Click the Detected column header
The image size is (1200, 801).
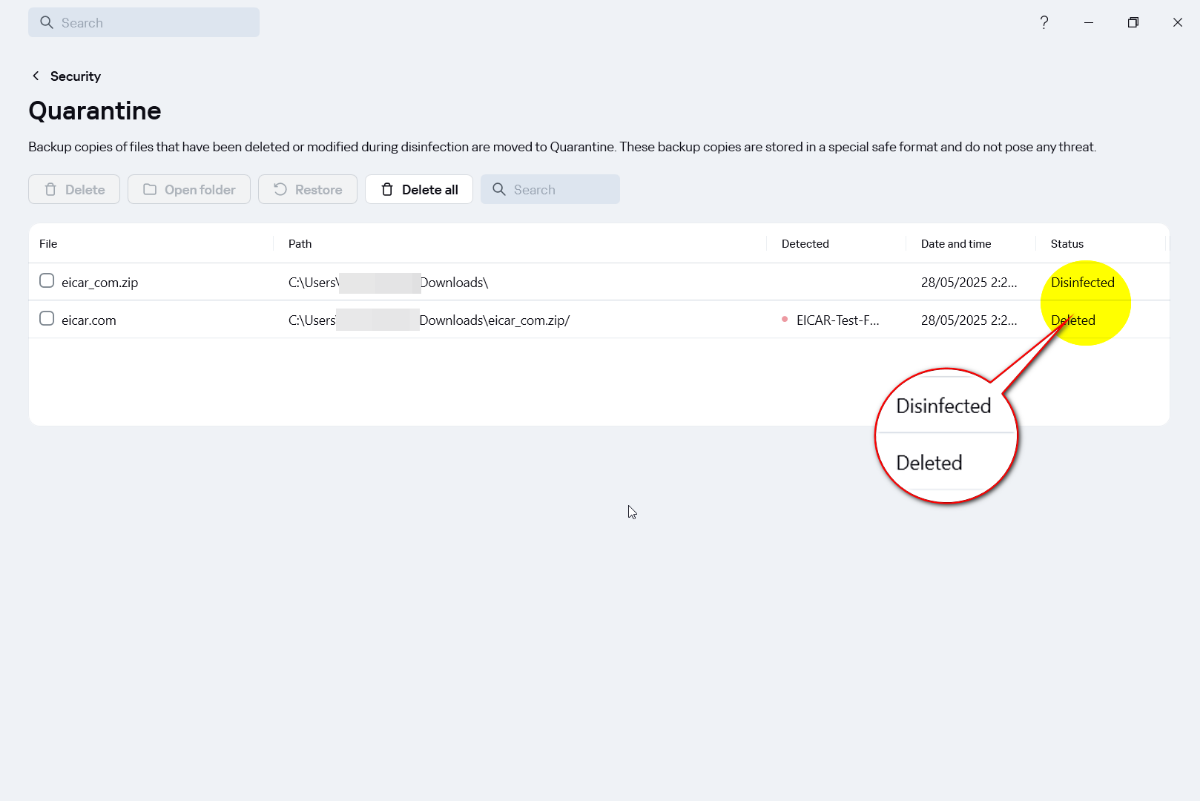click(805, 244)
